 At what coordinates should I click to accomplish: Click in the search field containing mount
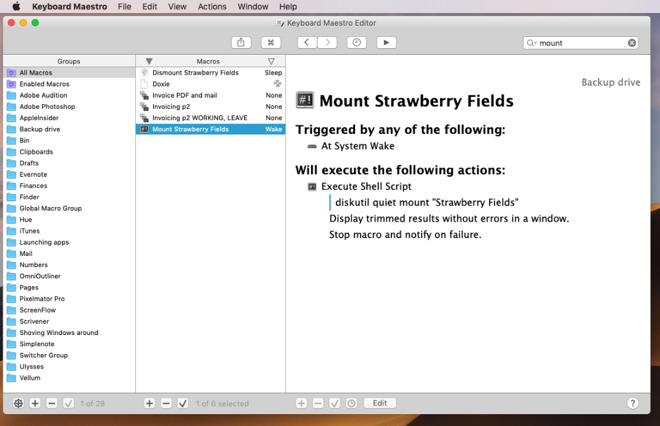tap(581, 43)
